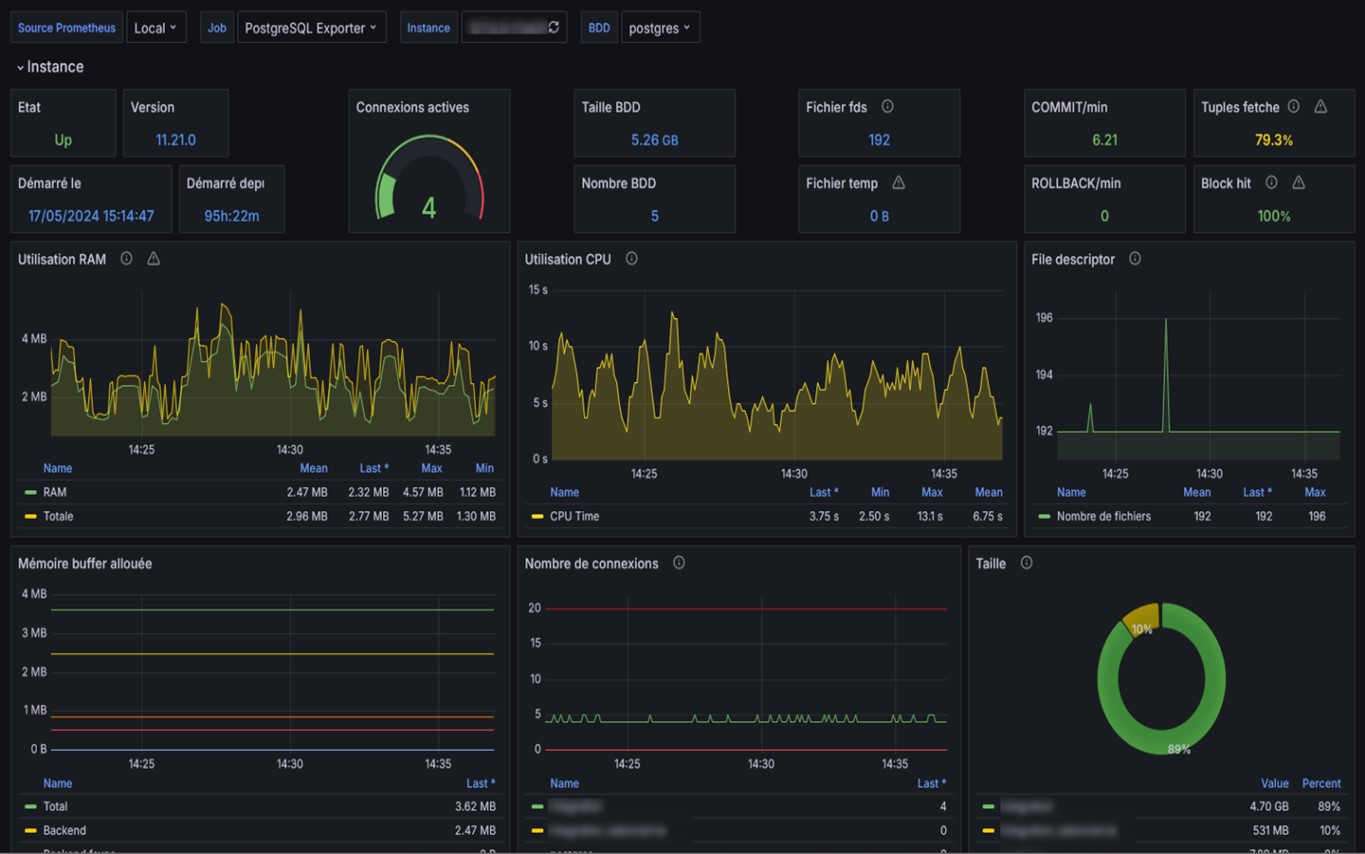Click the Connexions actives panel title
This screenshot has height=854, width=1365.
[412, 107]
